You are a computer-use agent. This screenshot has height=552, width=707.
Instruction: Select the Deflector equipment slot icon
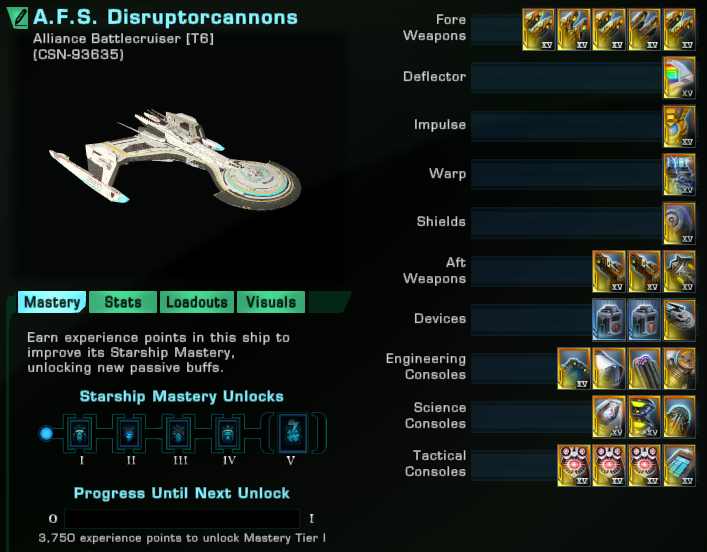pos(679,77)
